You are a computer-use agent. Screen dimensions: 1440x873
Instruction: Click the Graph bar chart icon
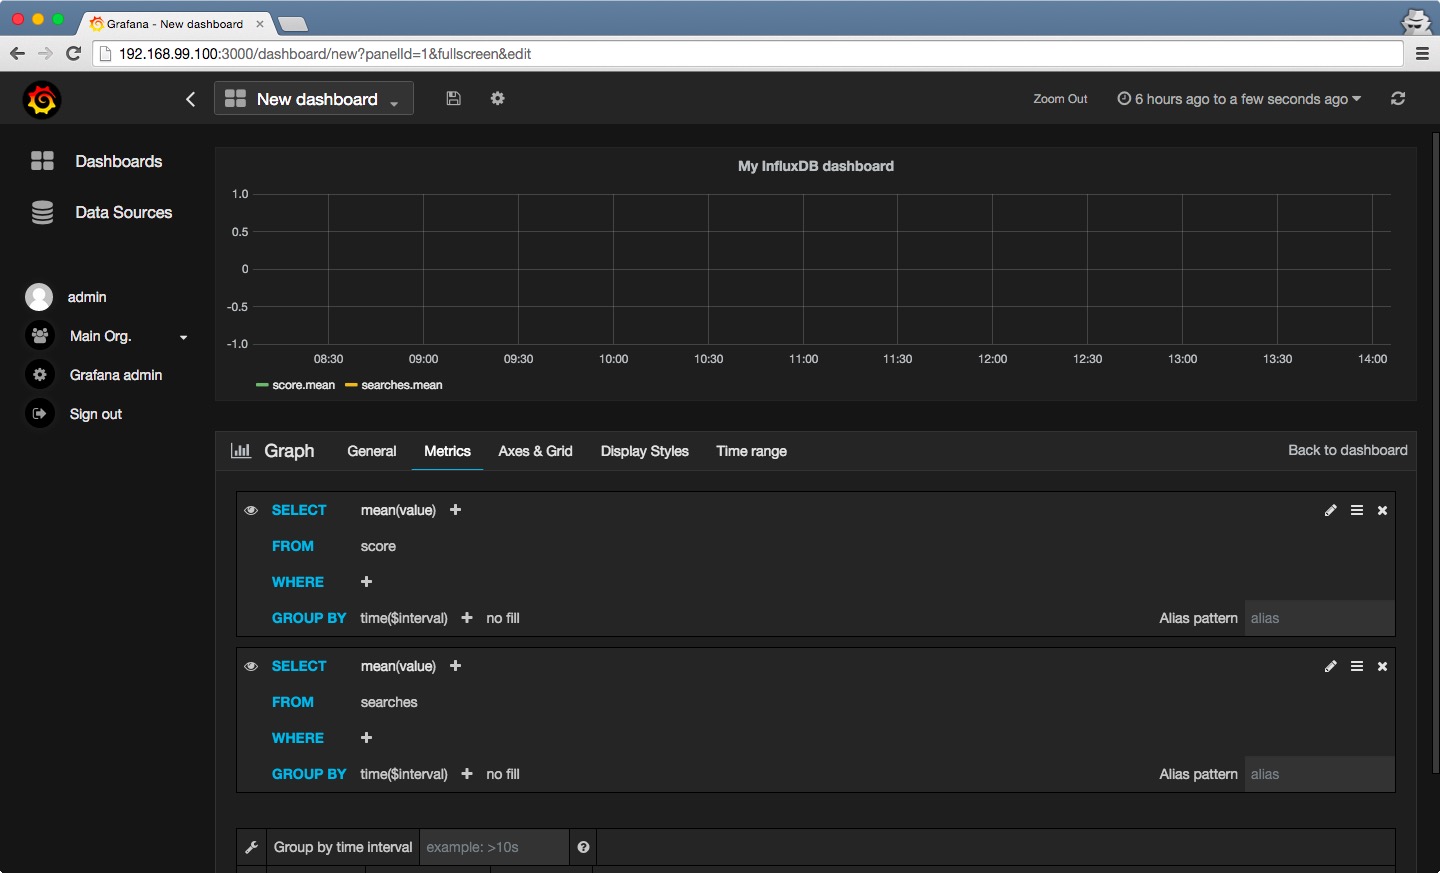[240, 451]
